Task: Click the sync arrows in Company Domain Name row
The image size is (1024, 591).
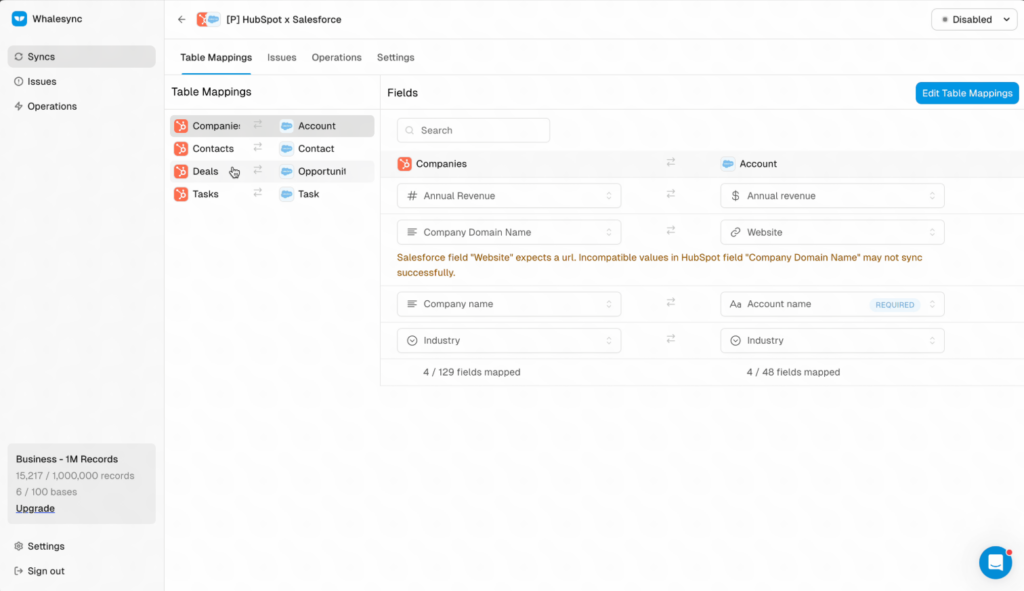Action: pyautogui.click(x=671, y=231)
